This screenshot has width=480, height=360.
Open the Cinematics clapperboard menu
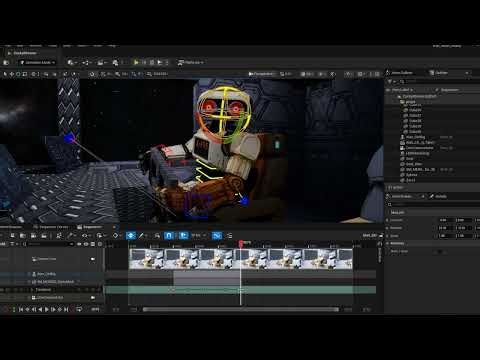pos(101,62)
